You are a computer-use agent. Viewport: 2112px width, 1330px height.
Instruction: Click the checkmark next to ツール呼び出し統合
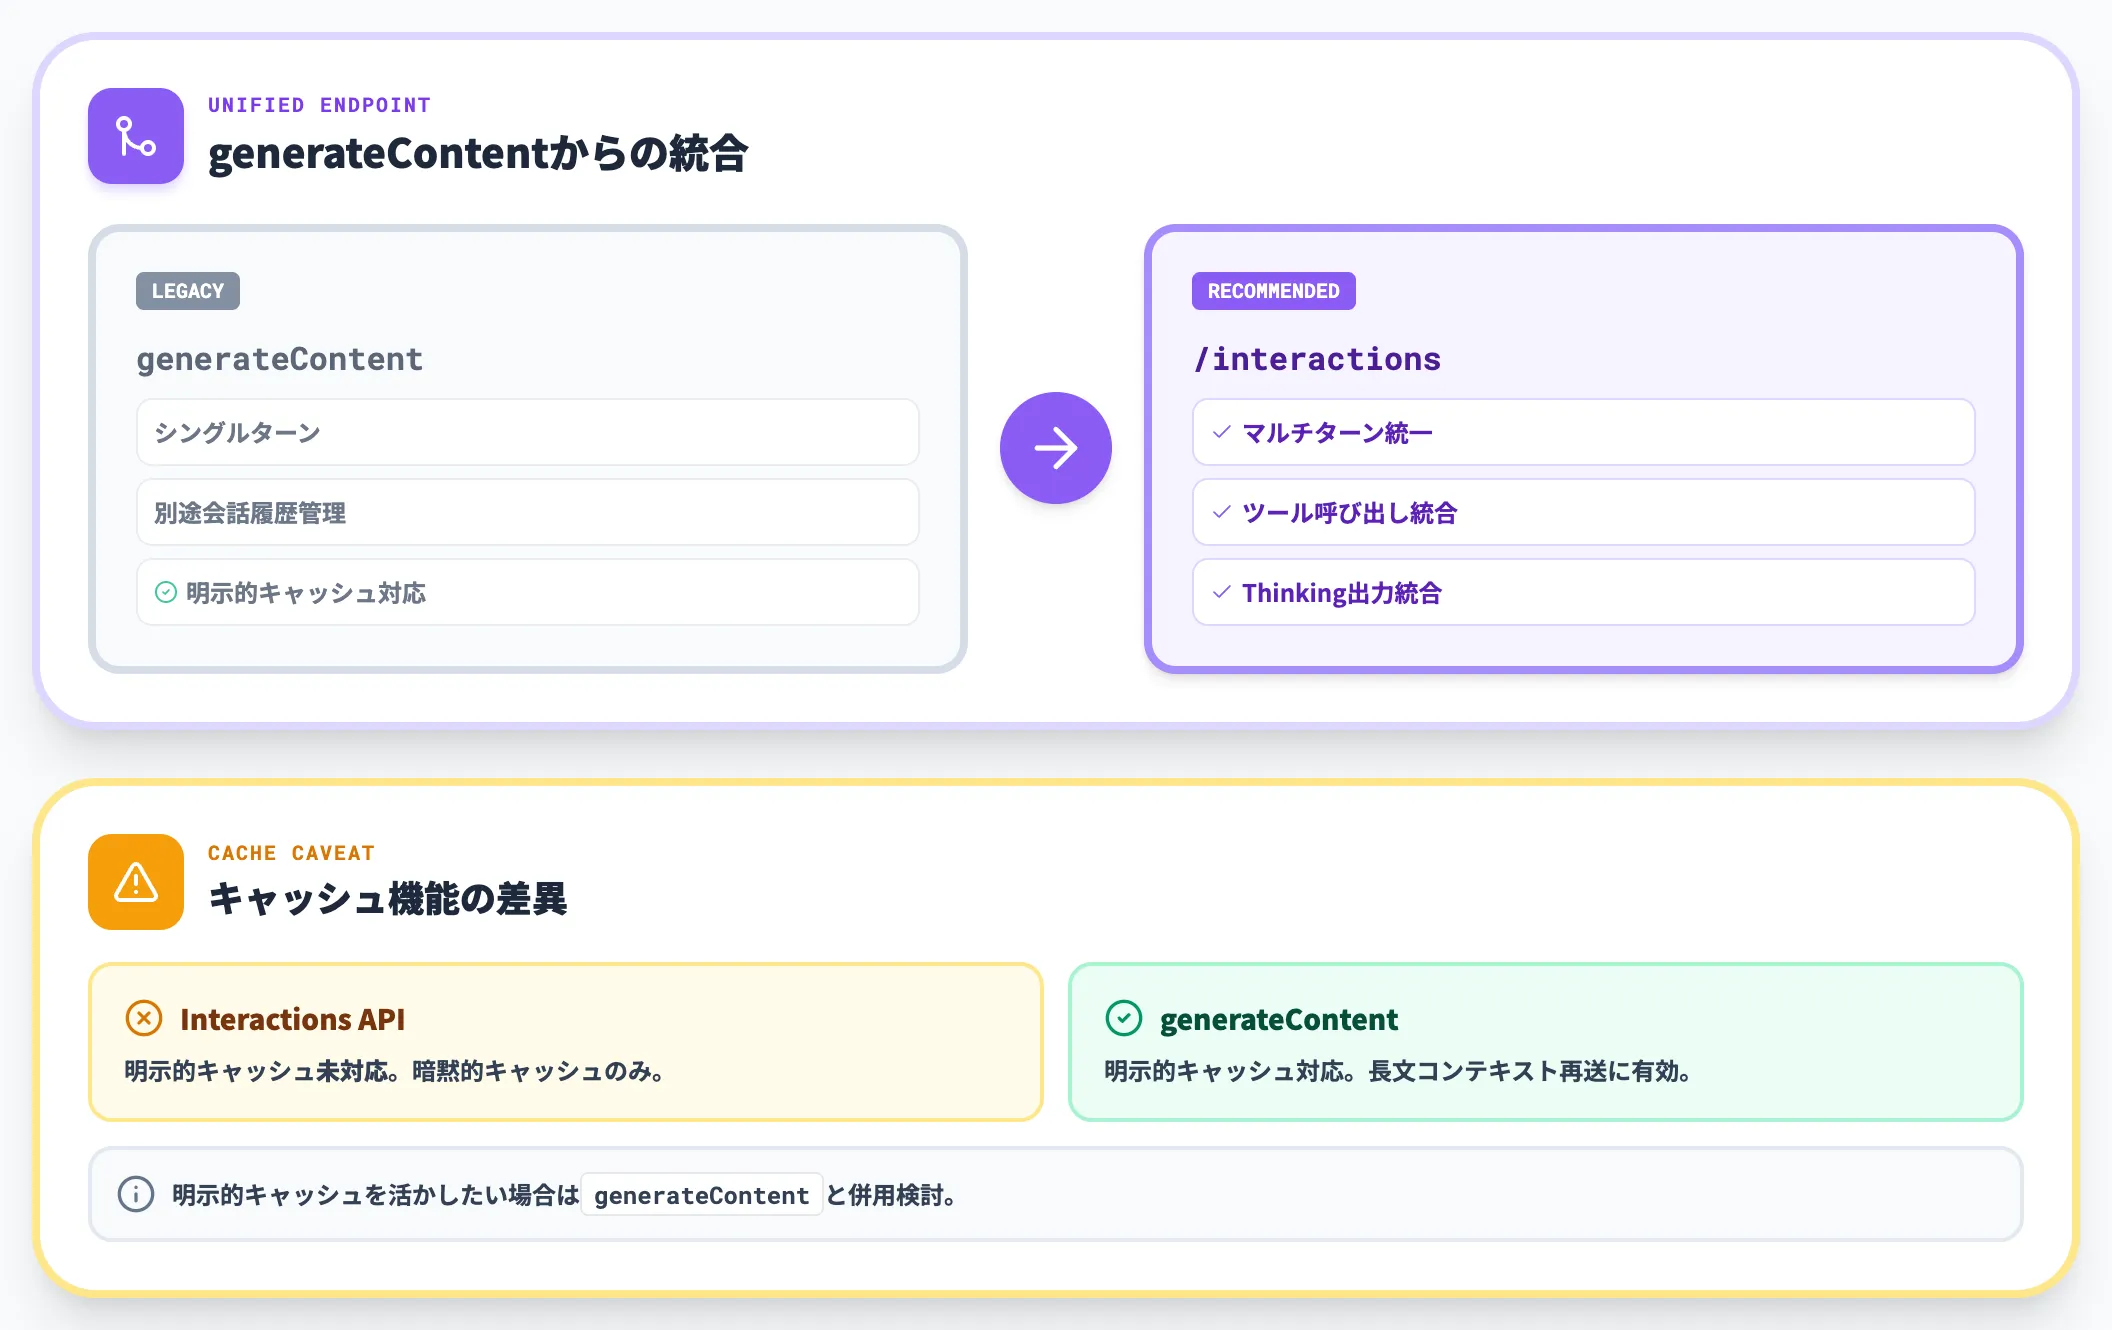(x=1221, y=512)
